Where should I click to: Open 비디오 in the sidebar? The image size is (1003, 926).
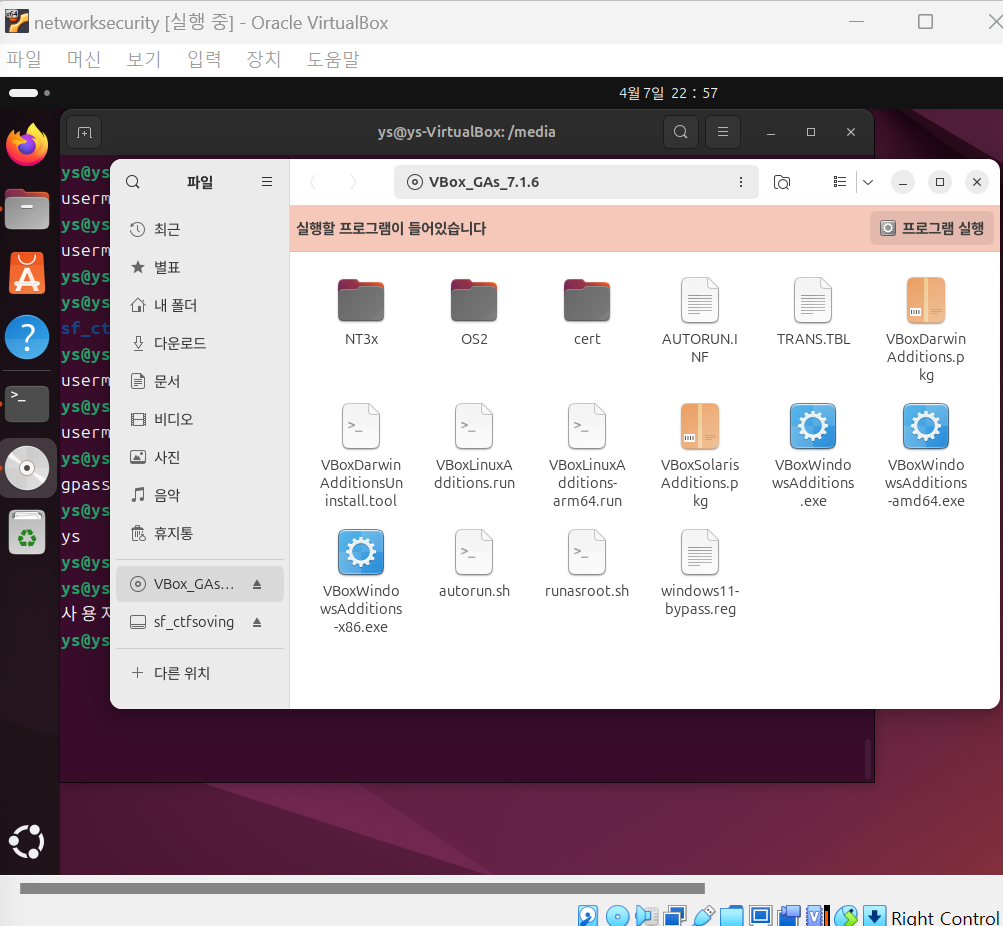[x=200, y=419]
